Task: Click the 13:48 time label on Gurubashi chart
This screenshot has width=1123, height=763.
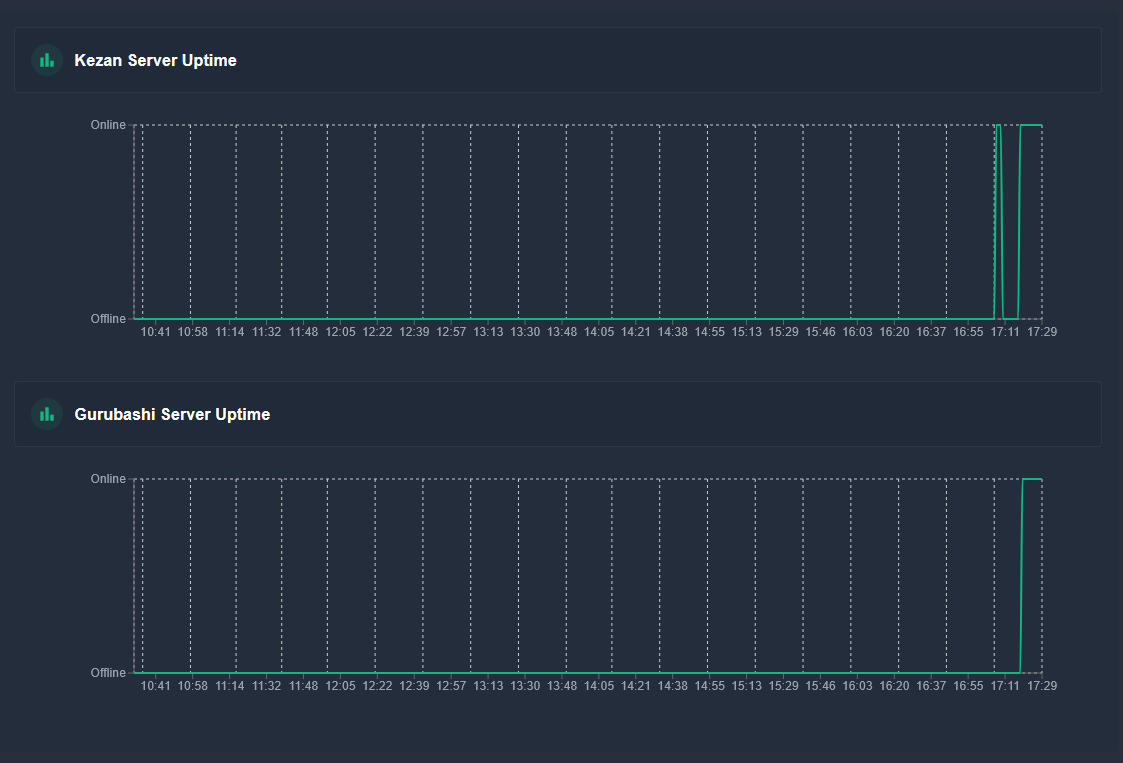Action: pos(562,686)
